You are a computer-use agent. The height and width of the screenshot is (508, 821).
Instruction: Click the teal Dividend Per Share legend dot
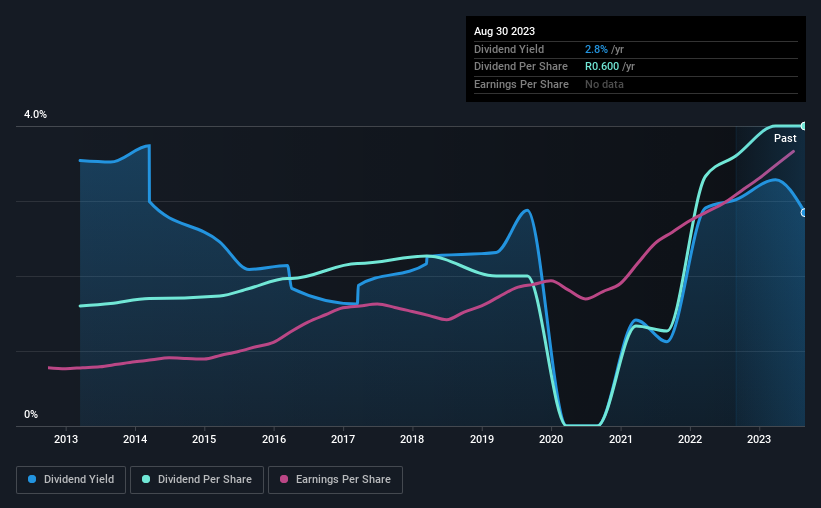pos(146,479)
